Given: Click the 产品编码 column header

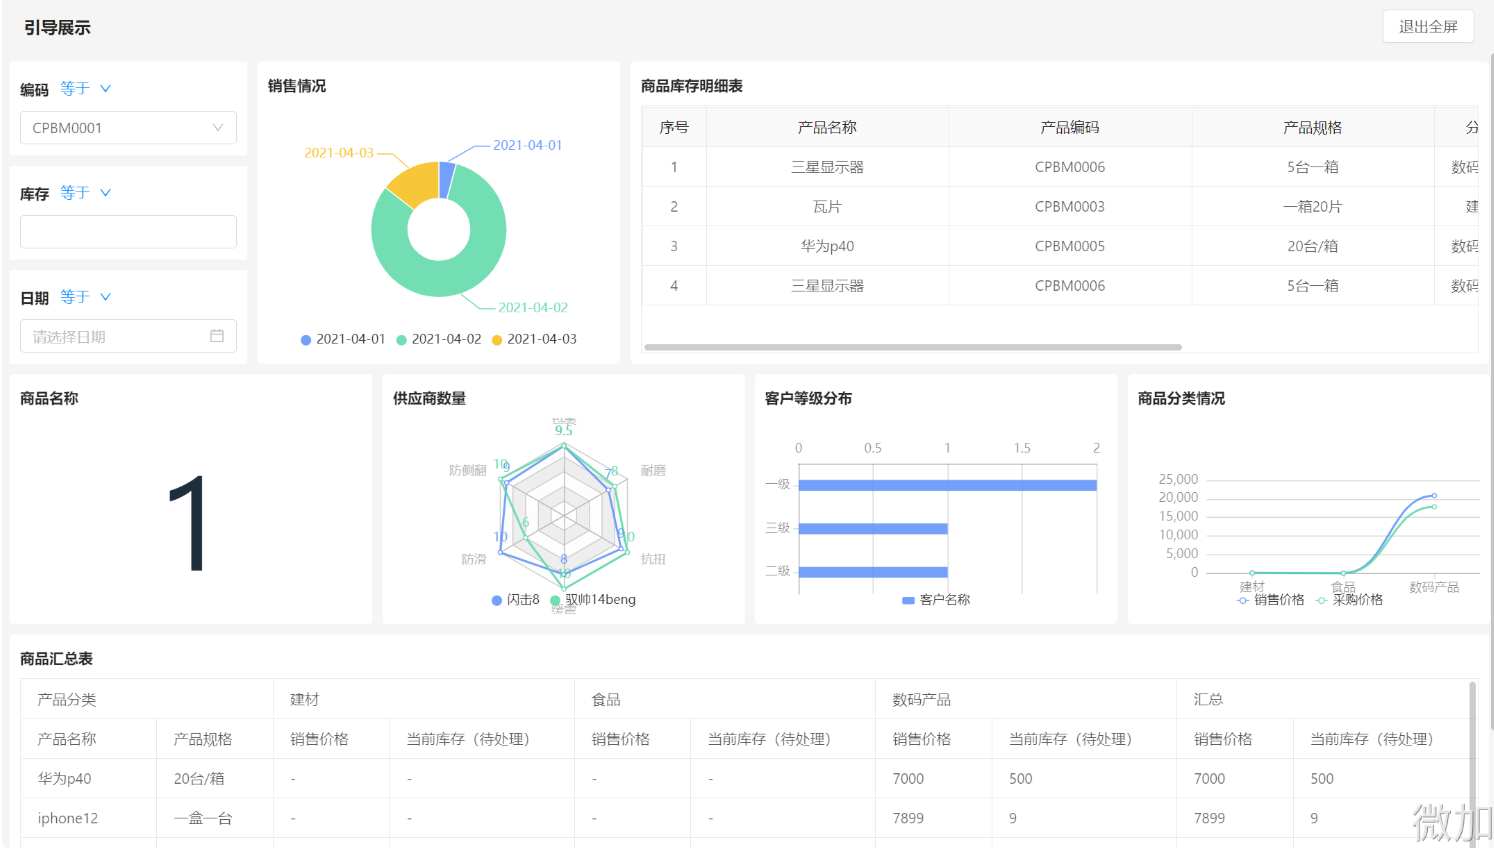Looking at the screenshot, I should (1070, 127).
